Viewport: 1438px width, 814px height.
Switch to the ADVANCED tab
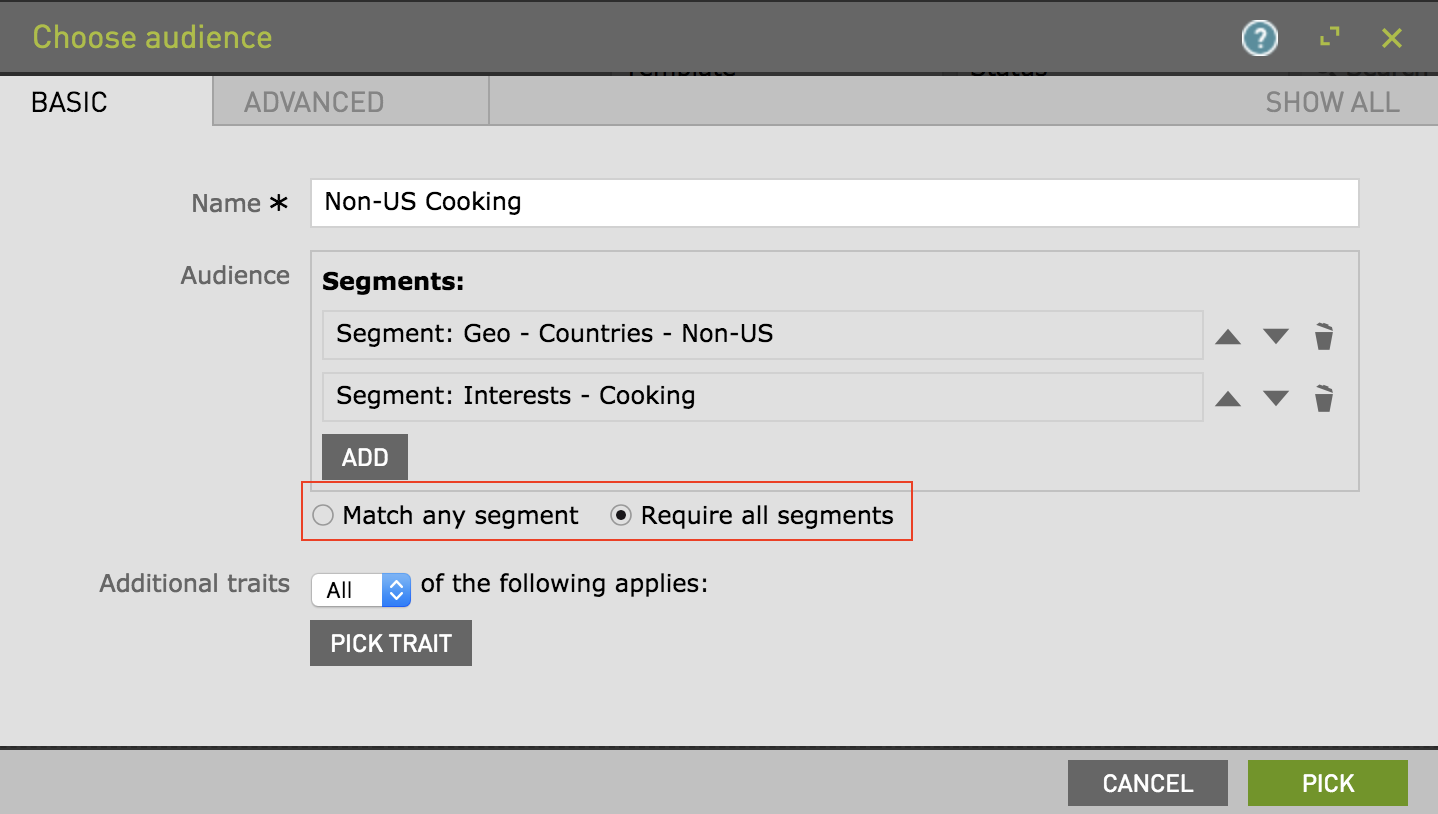[x=314, y=102]
